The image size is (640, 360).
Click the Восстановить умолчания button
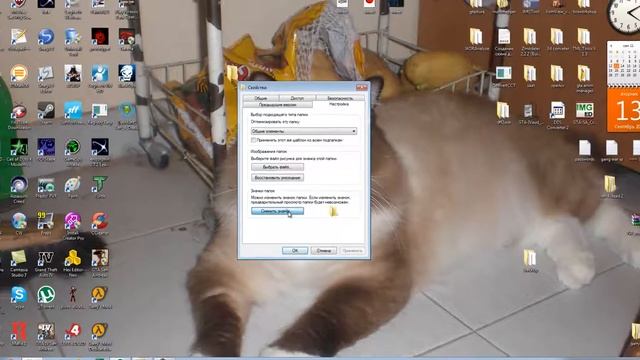pos(277,178)
